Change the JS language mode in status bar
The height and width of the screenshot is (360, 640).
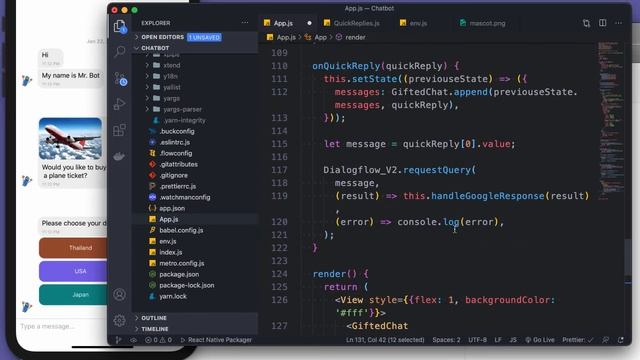coord(513,340)
